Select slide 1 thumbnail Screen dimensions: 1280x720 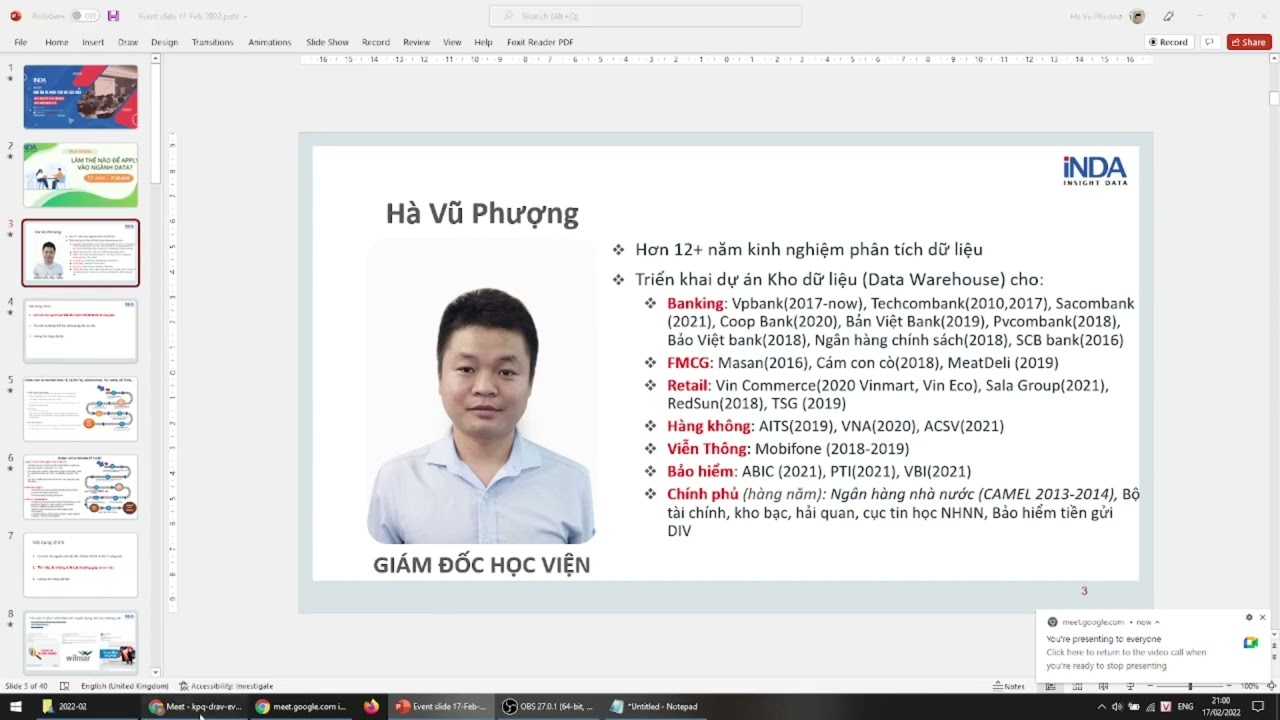pyautogui.click(x=80, y=97)
